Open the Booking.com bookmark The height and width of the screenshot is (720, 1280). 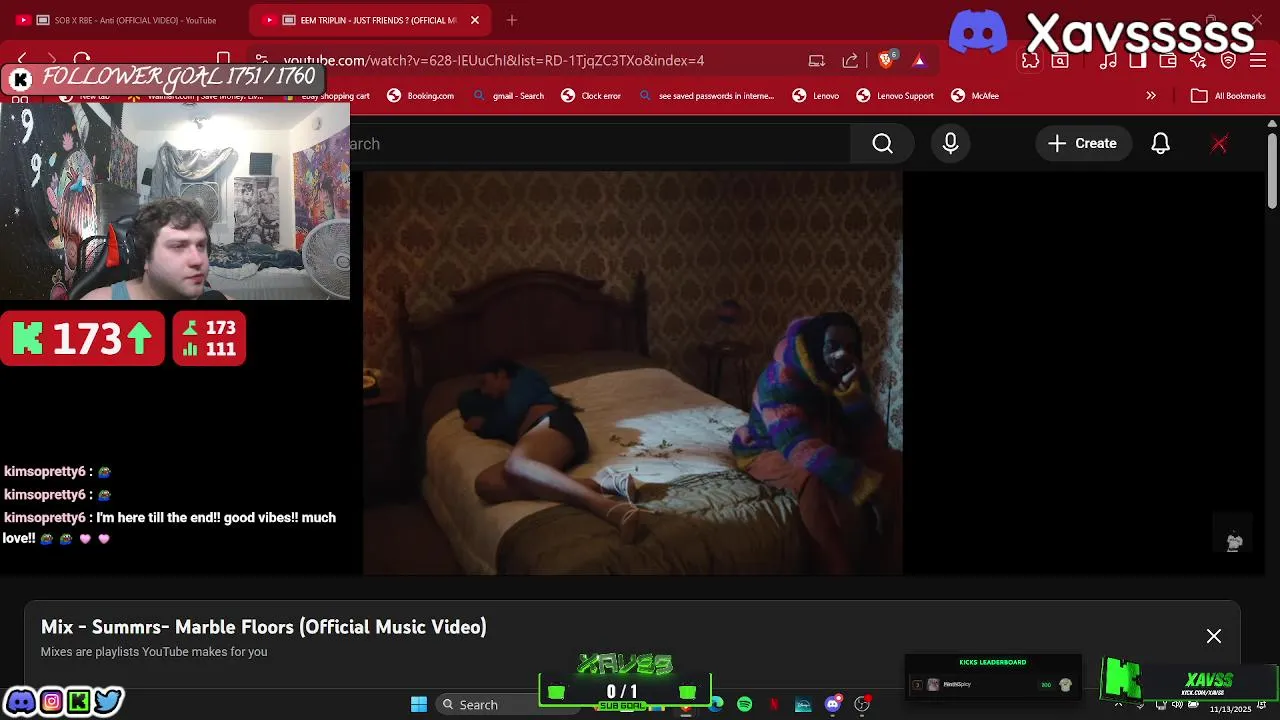tap(421, 96)
